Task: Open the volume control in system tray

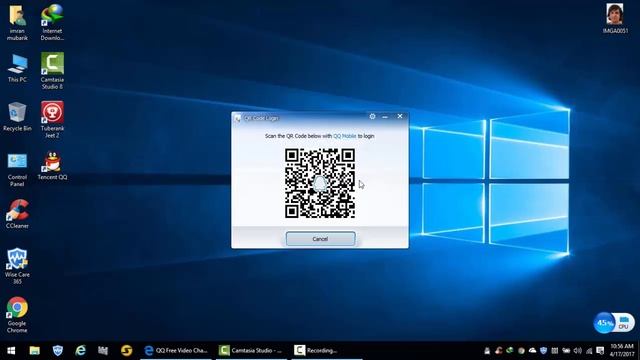Action: 578,351
